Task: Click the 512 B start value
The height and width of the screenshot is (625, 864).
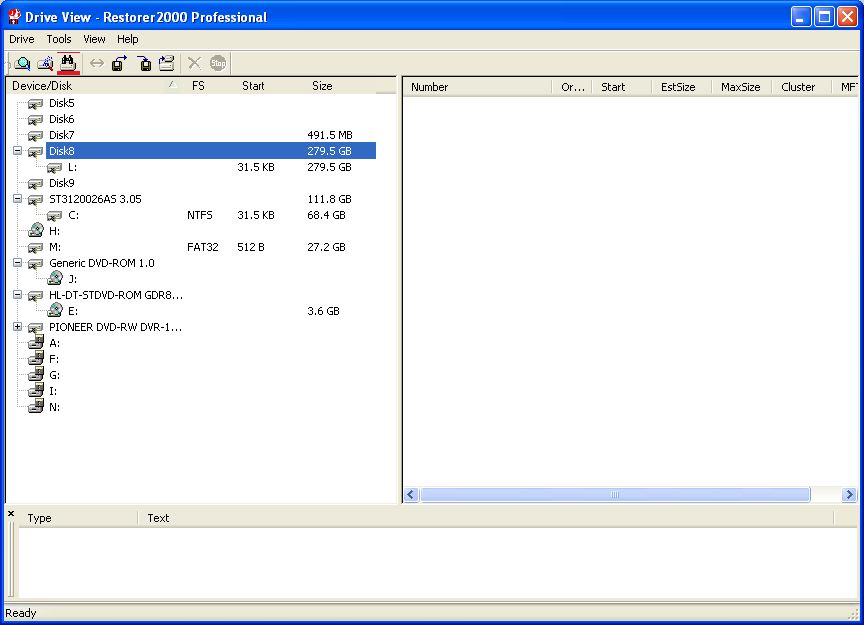Action: [251, 247]
